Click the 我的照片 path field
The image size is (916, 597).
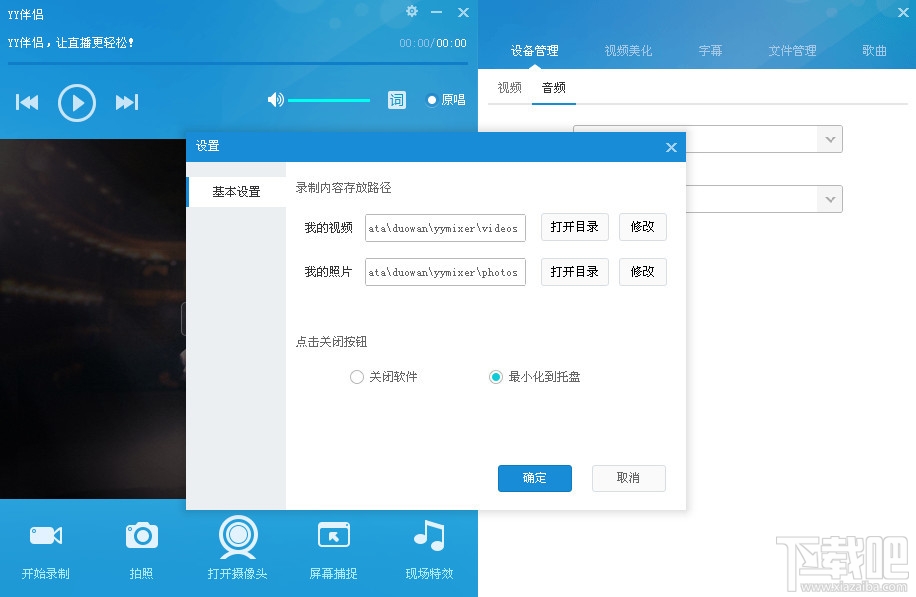[x=445, y=272]
